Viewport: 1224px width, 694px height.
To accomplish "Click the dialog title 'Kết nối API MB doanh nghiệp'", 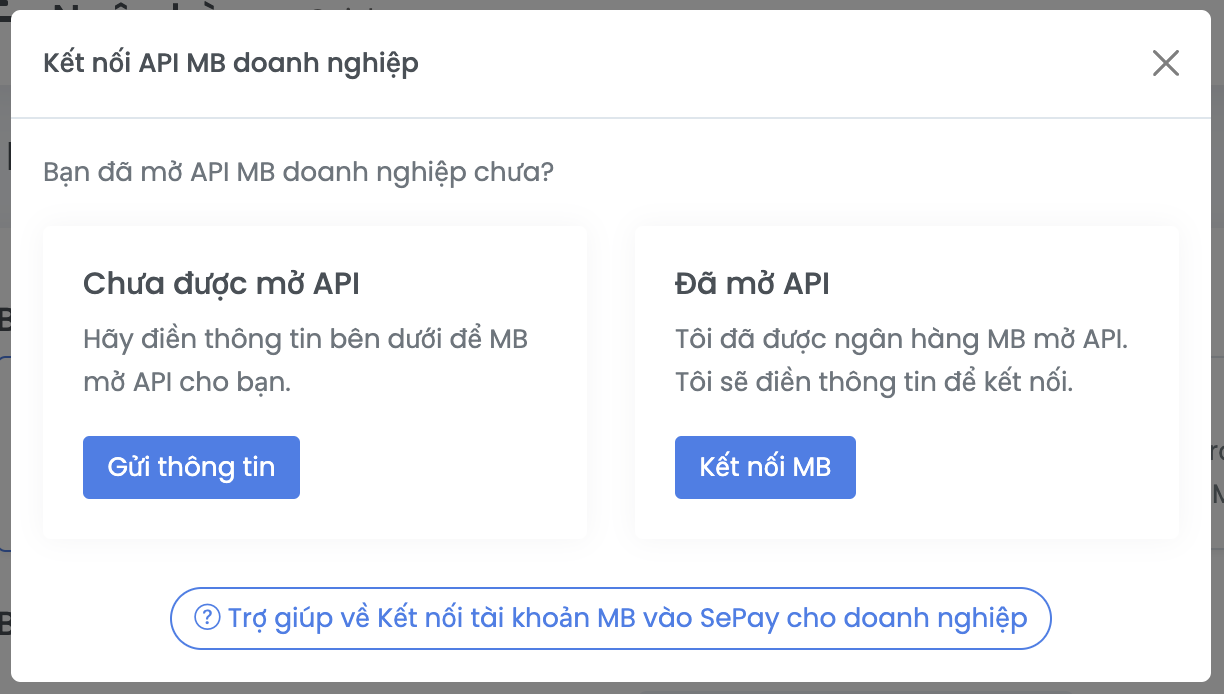I will (231, 62).
